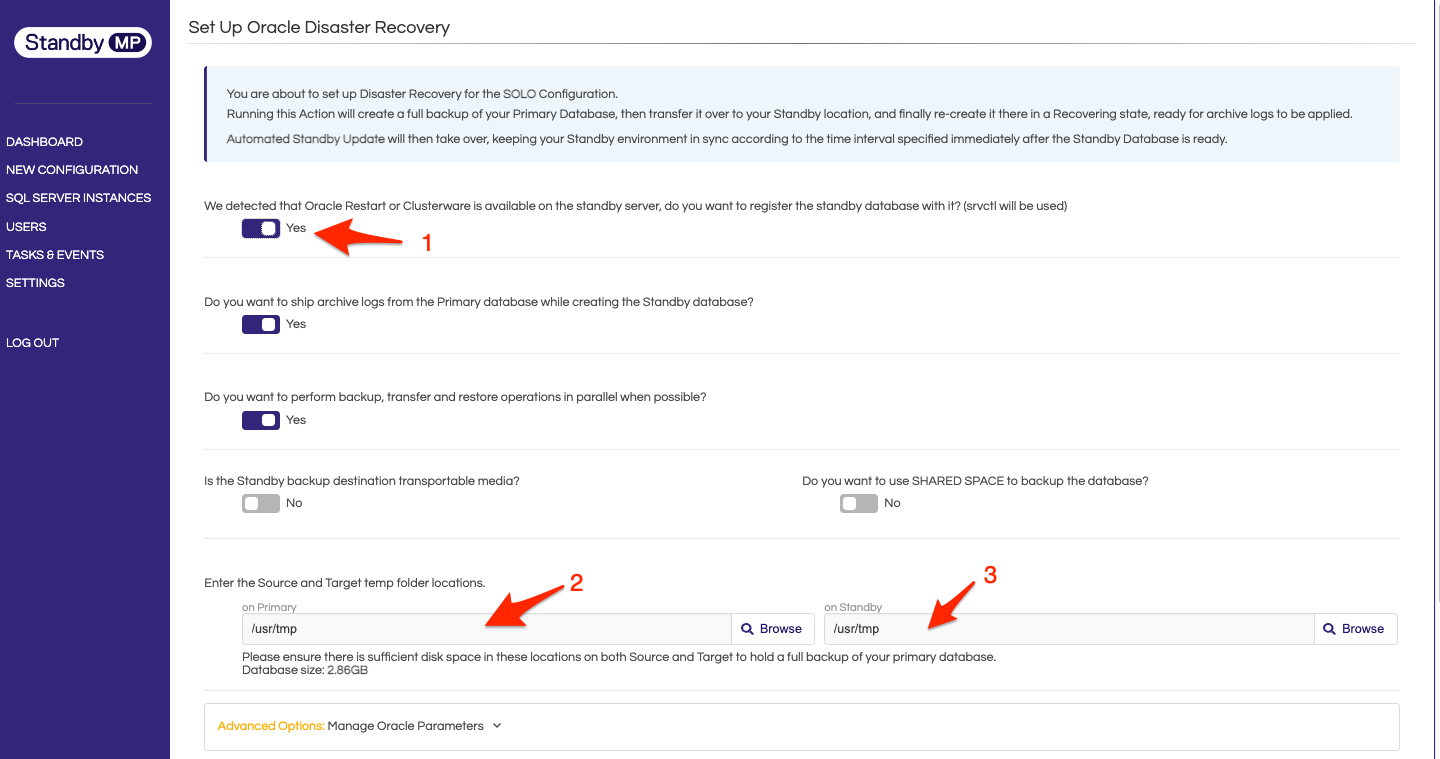Open Tasks & Events in the sidebar
This screenshot has height=759, width=1440.
coord(55,255)
